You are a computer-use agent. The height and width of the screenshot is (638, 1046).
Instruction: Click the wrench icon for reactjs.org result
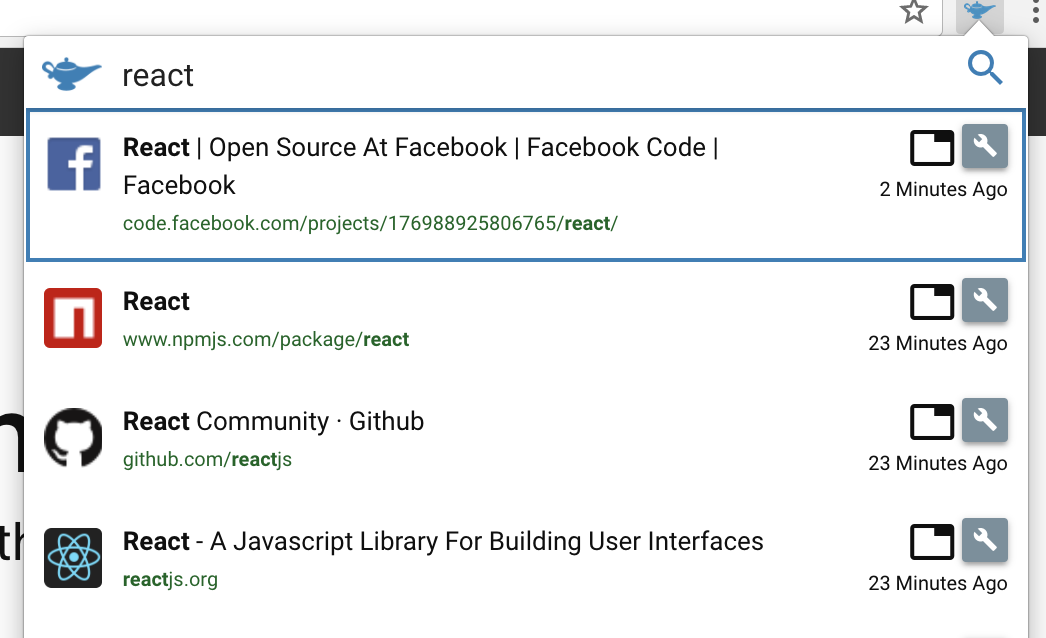(985, 541)
